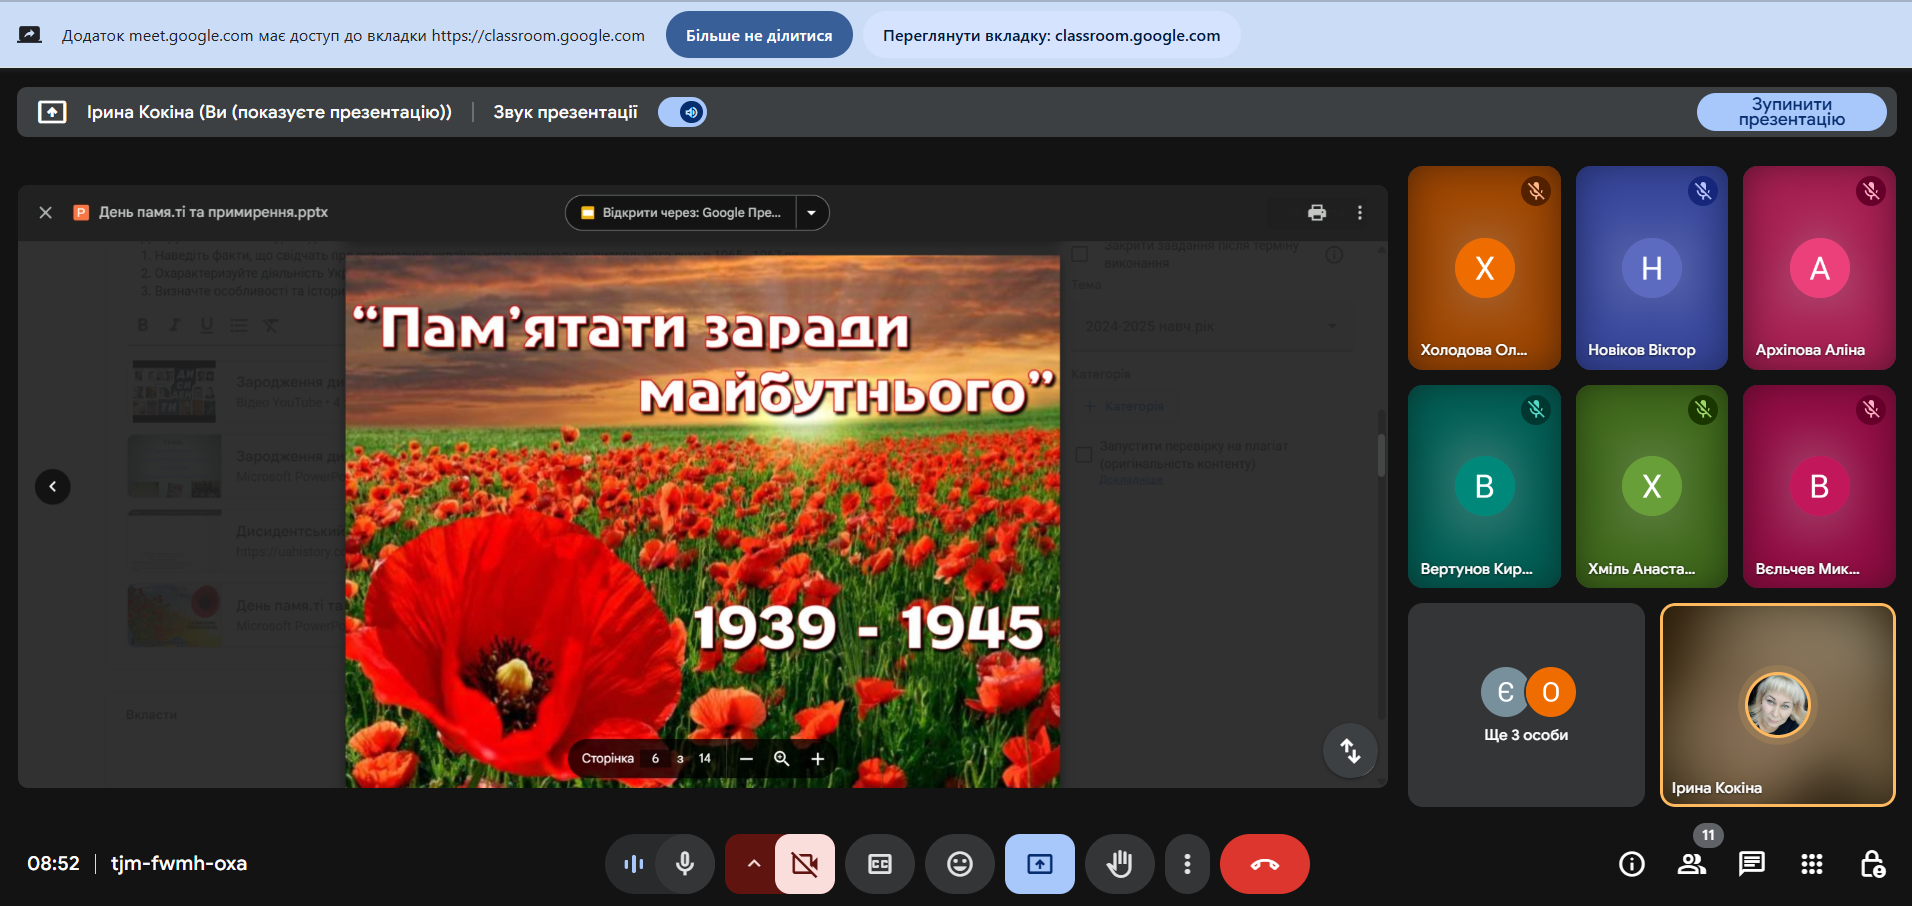Zoom in with the plus icon
Image resolution: width=1912 pixels, height=906 pixels.
pyautogui.click(x=817, y=759)
